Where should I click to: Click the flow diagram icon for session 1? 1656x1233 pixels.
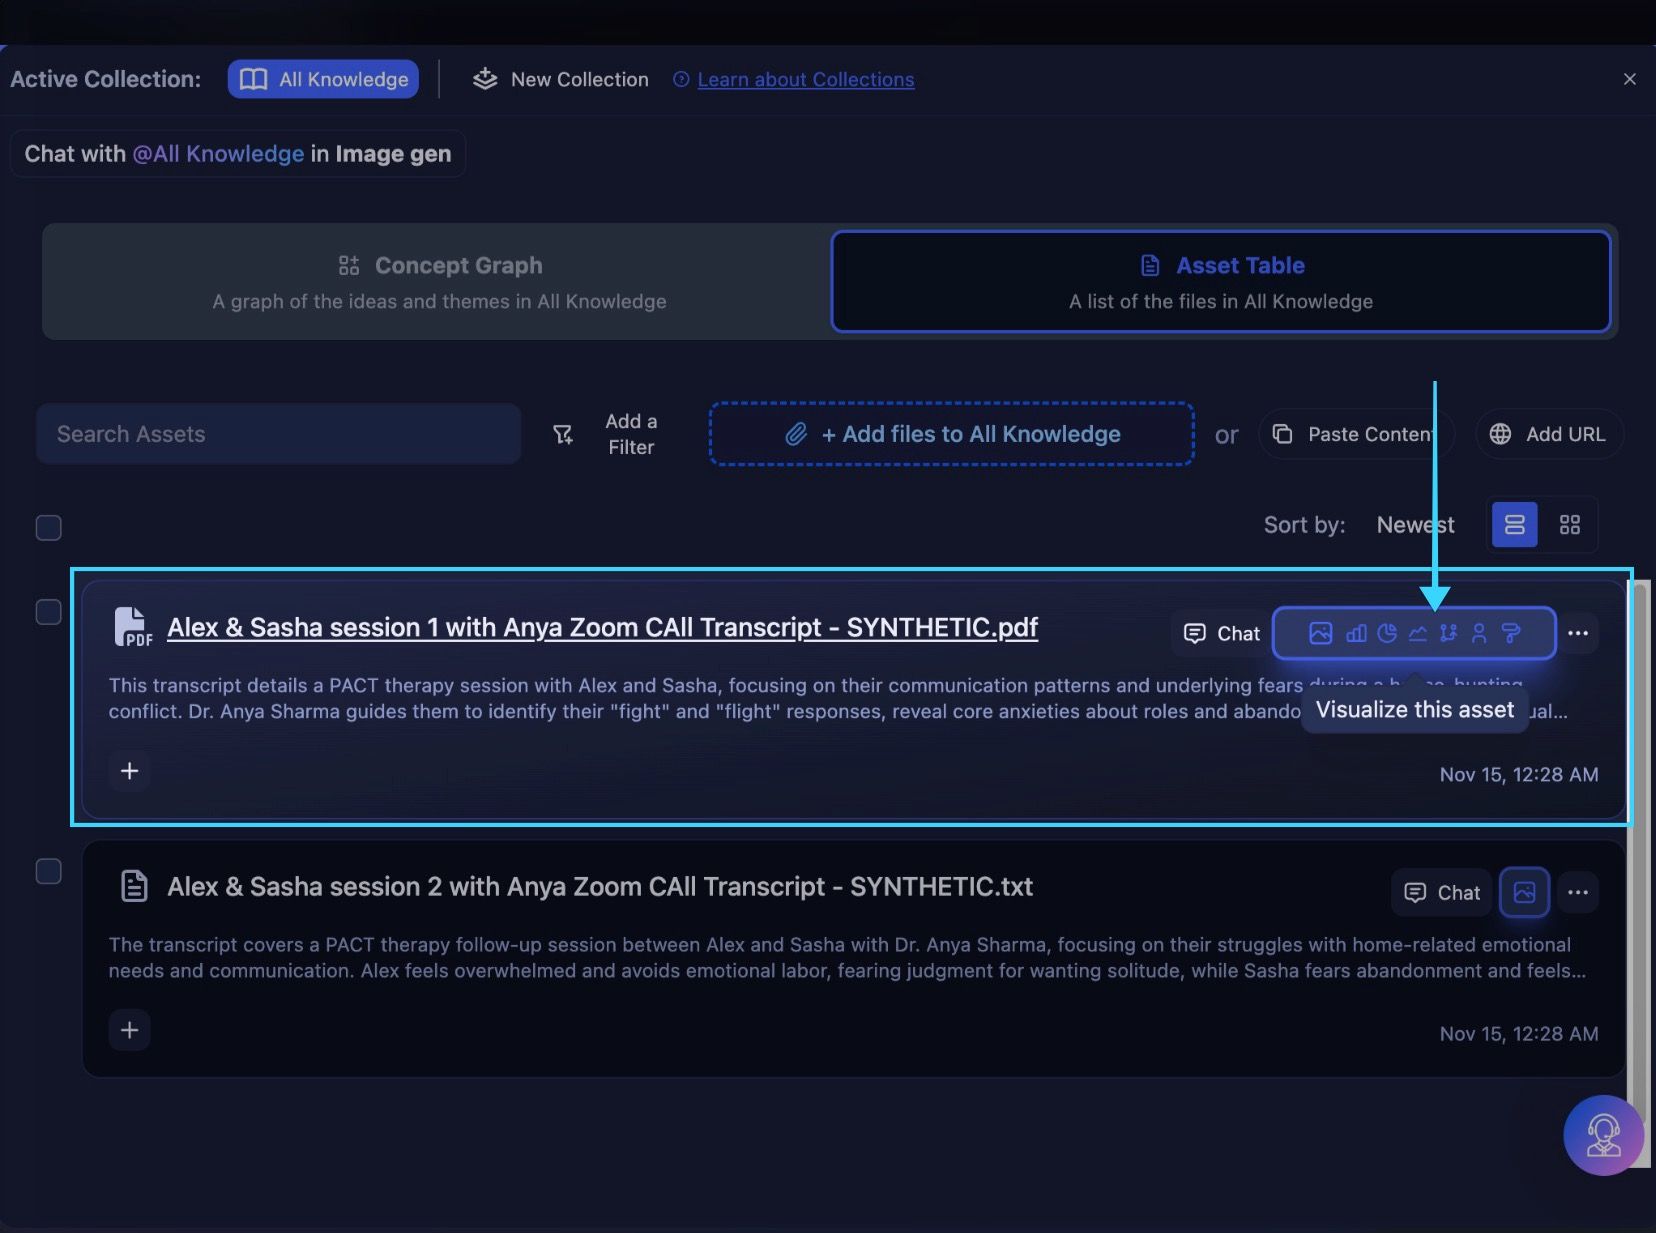tap(1448, 633)
